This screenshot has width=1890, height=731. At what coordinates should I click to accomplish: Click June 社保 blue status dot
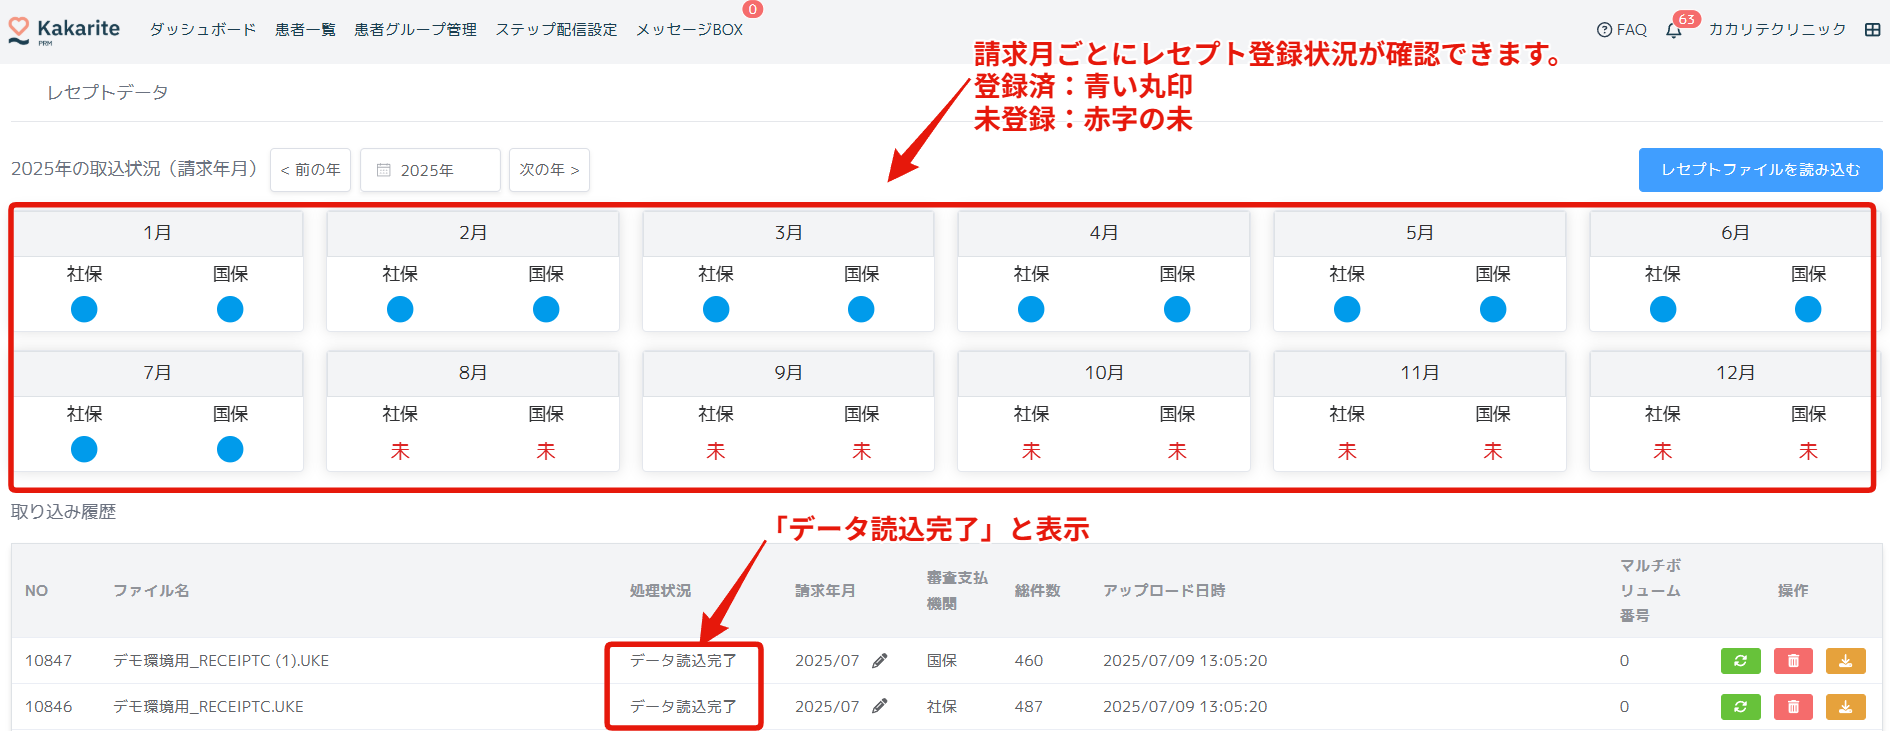coord(1663,310)
